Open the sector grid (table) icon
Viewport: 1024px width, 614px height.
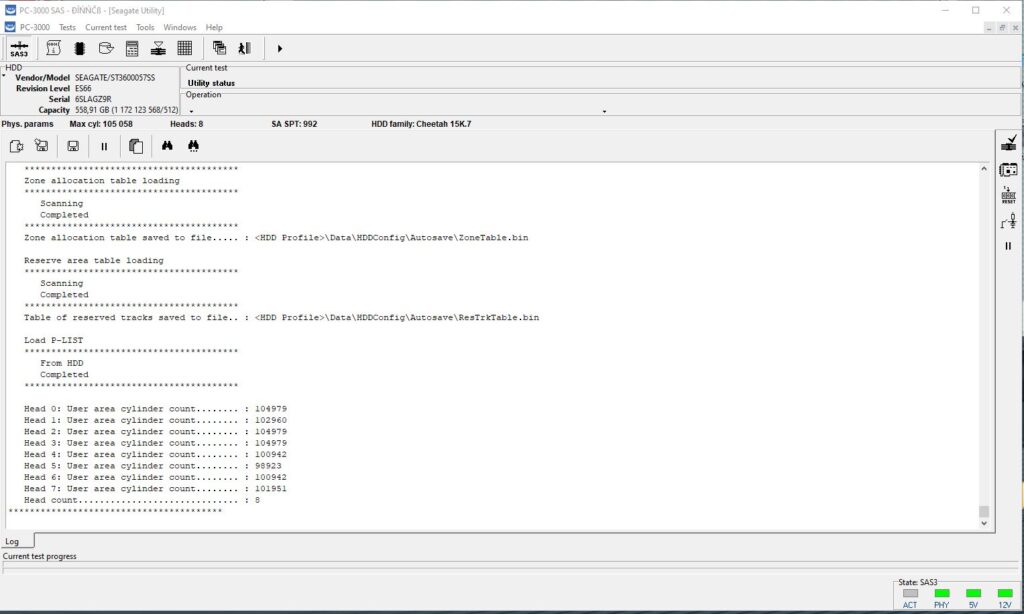185,48
